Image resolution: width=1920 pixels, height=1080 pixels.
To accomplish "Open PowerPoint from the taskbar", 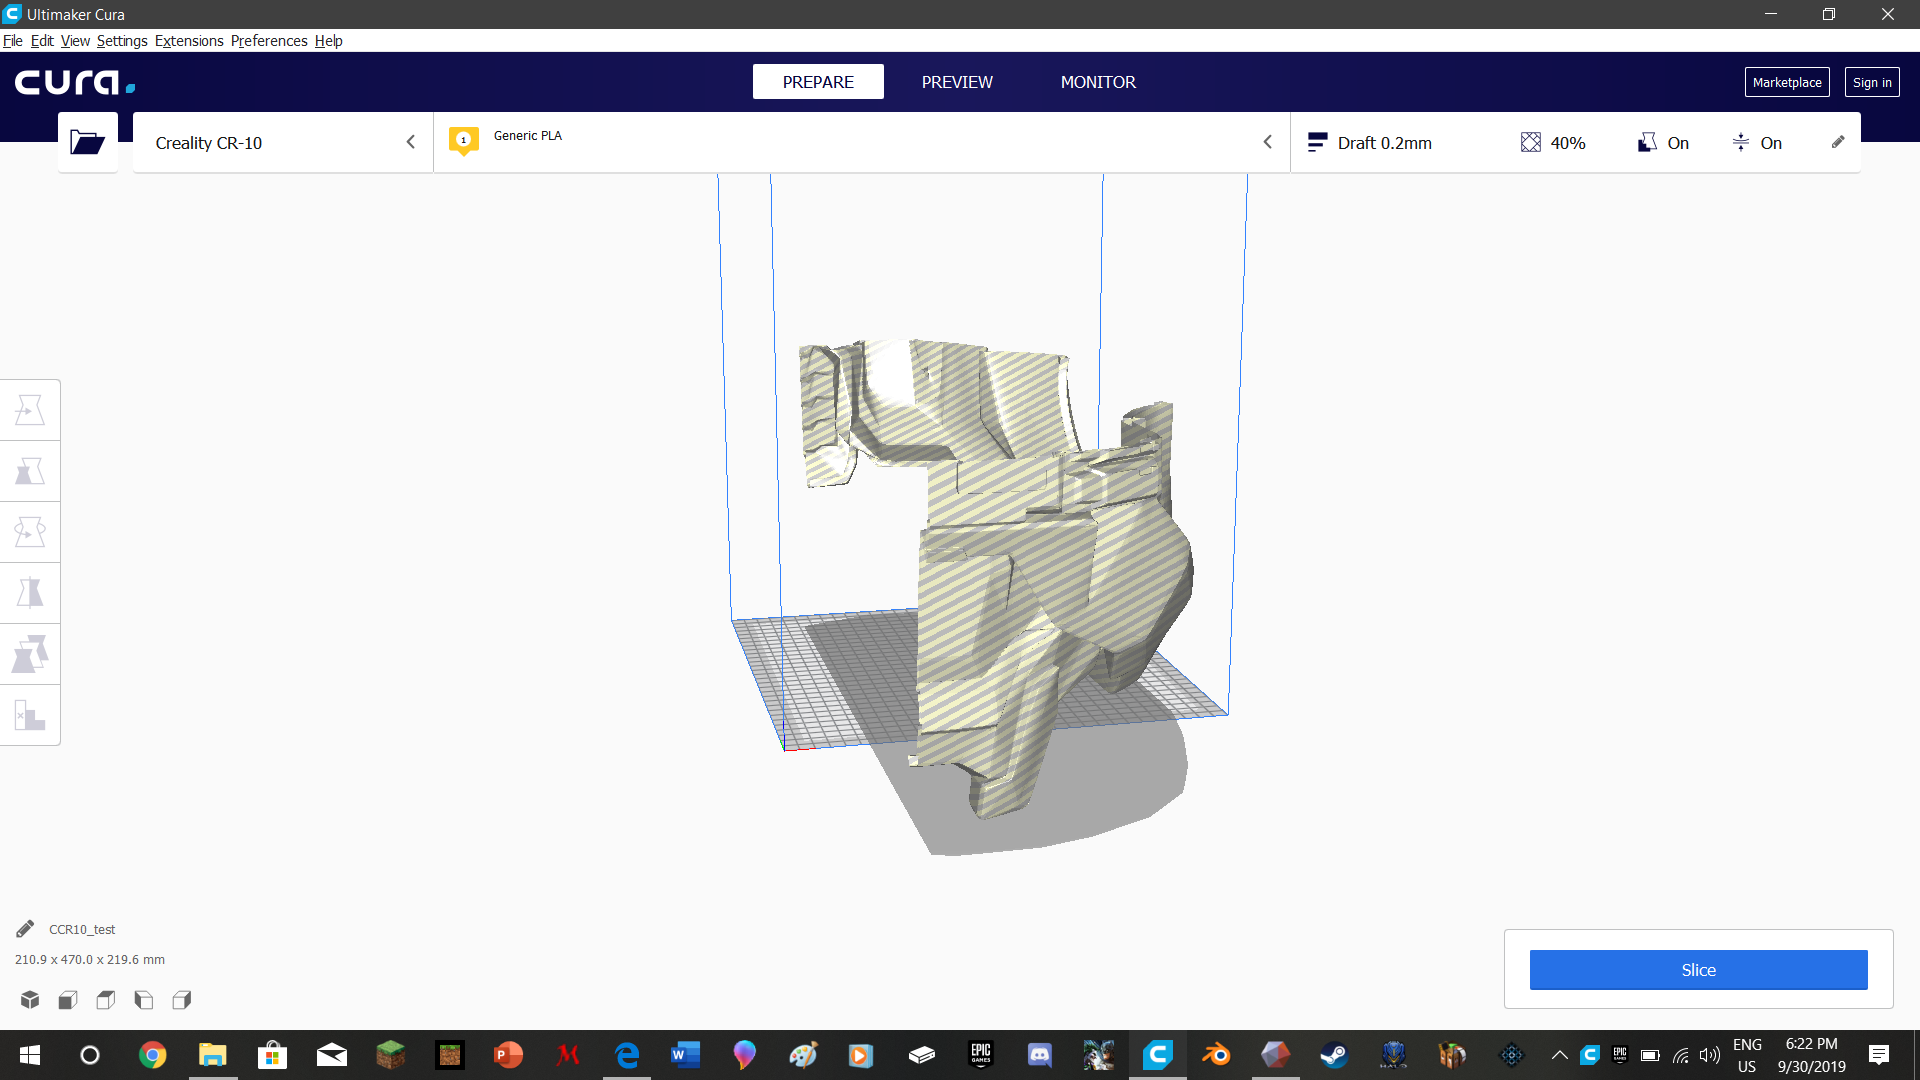I will pos(508,1054).
